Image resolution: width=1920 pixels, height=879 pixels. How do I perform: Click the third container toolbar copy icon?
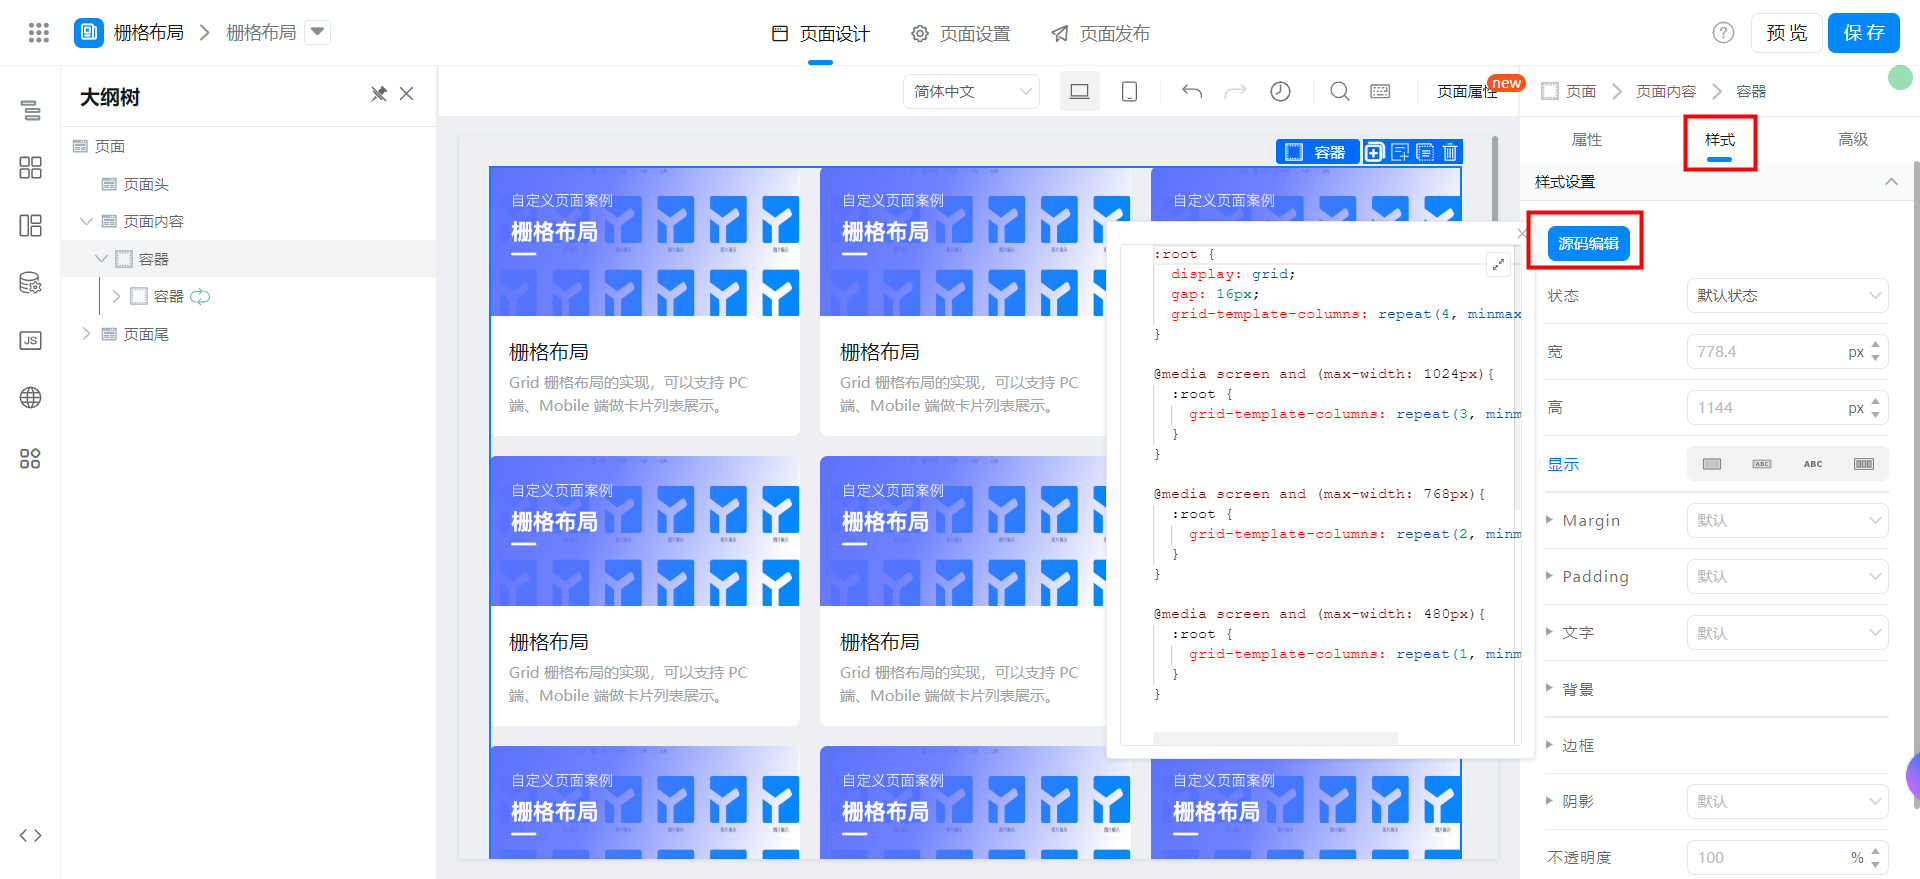pyautogui.click(x=1425, y=152)
